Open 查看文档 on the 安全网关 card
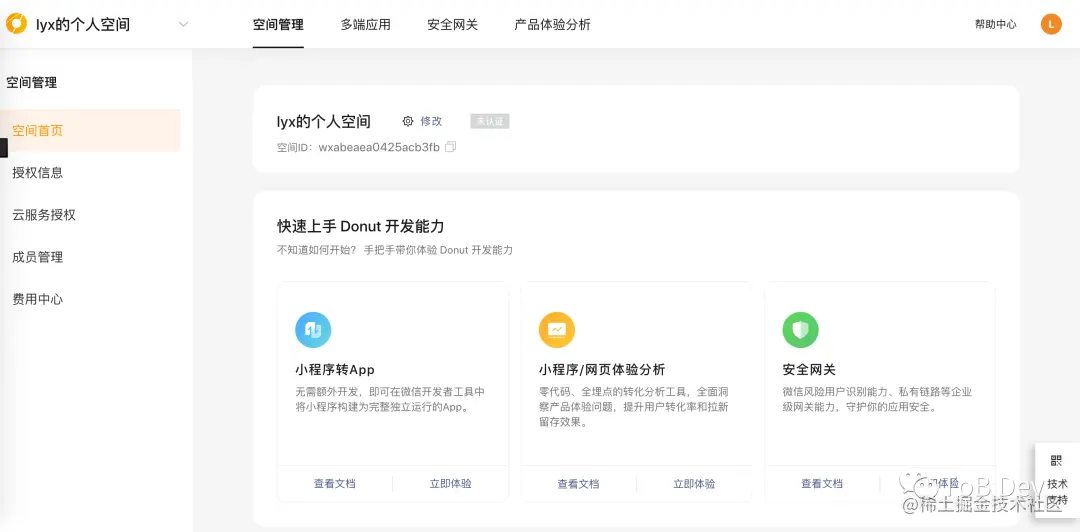Viewport: 1080px width, 532px height. (822, 484)
